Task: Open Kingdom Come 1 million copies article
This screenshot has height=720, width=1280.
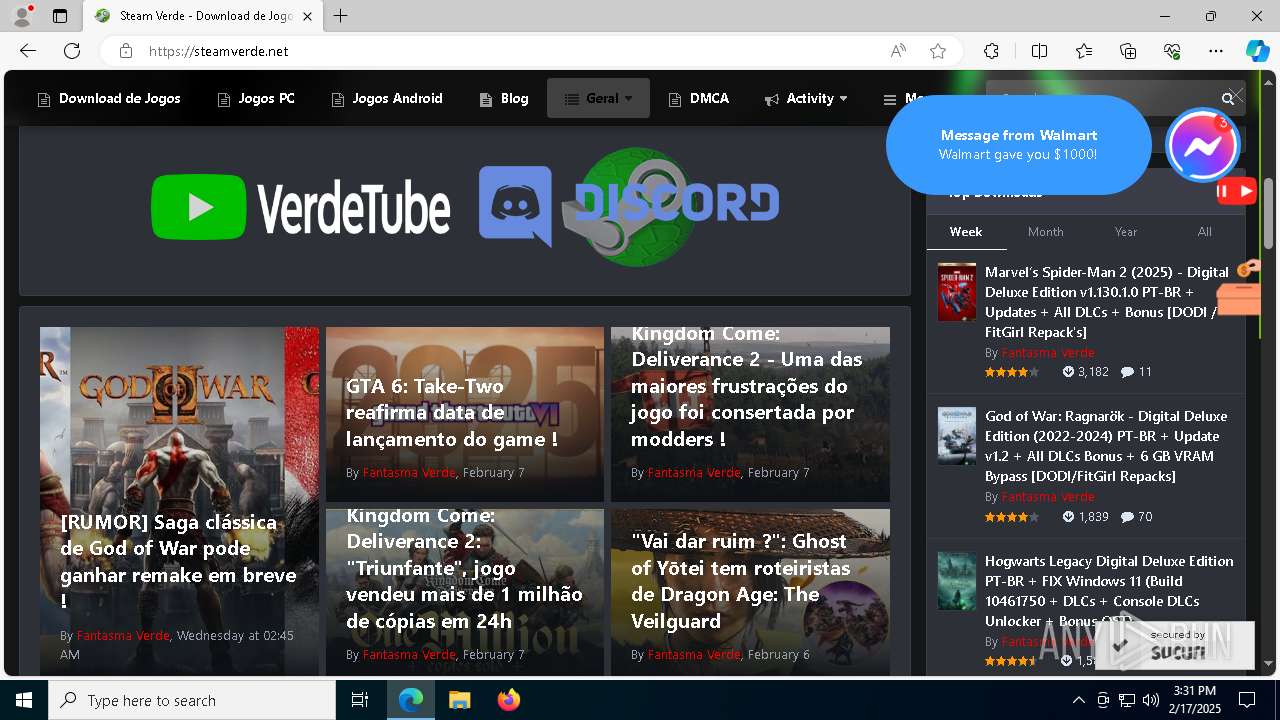Action: [x=464, y=568]
